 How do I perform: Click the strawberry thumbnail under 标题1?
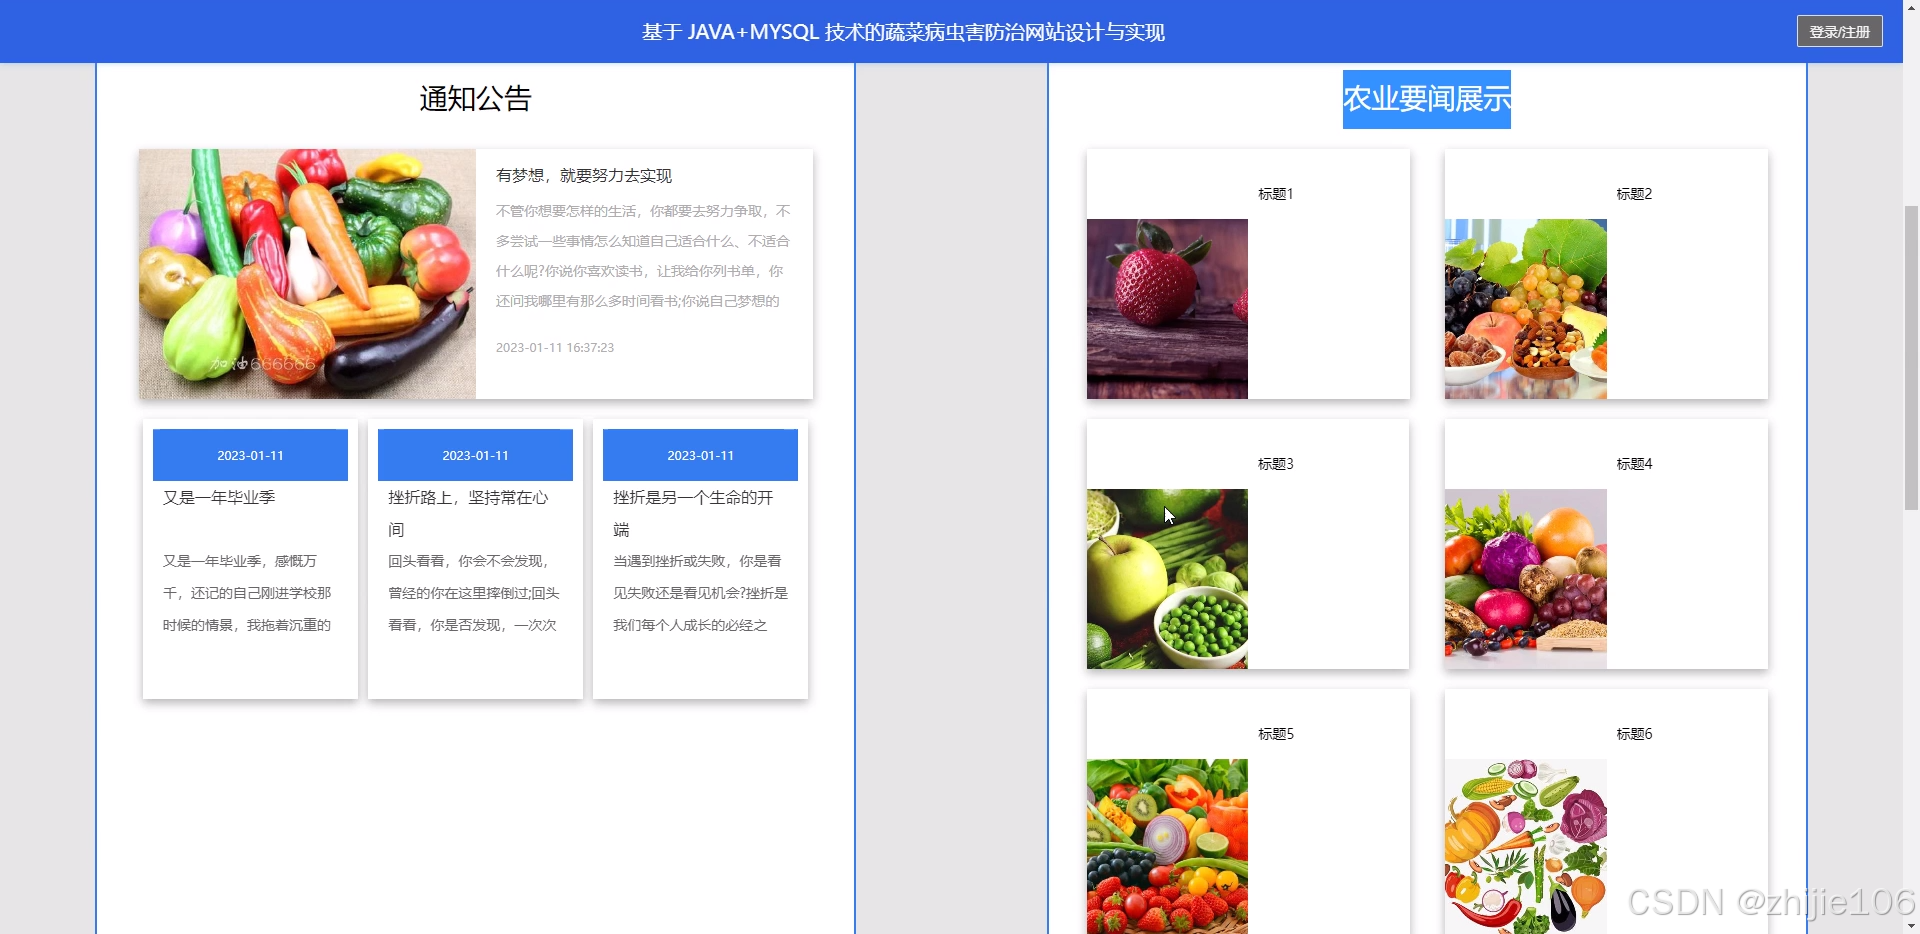click(x=1166, y=309)
